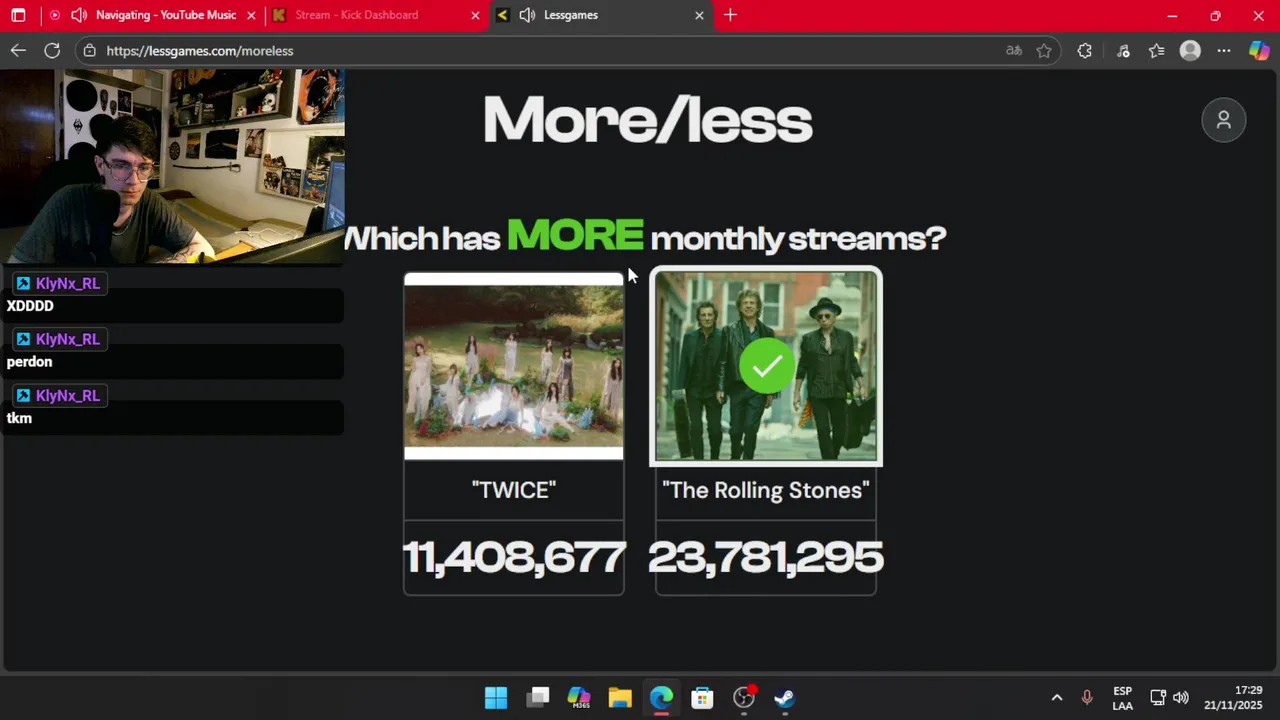Open the translate page icon

(x=1014, y=50)
